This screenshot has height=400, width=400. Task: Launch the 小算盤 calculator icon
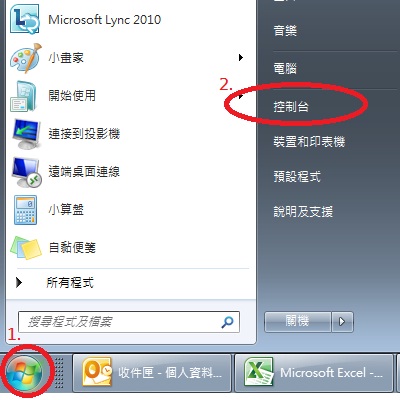(25, 210)
